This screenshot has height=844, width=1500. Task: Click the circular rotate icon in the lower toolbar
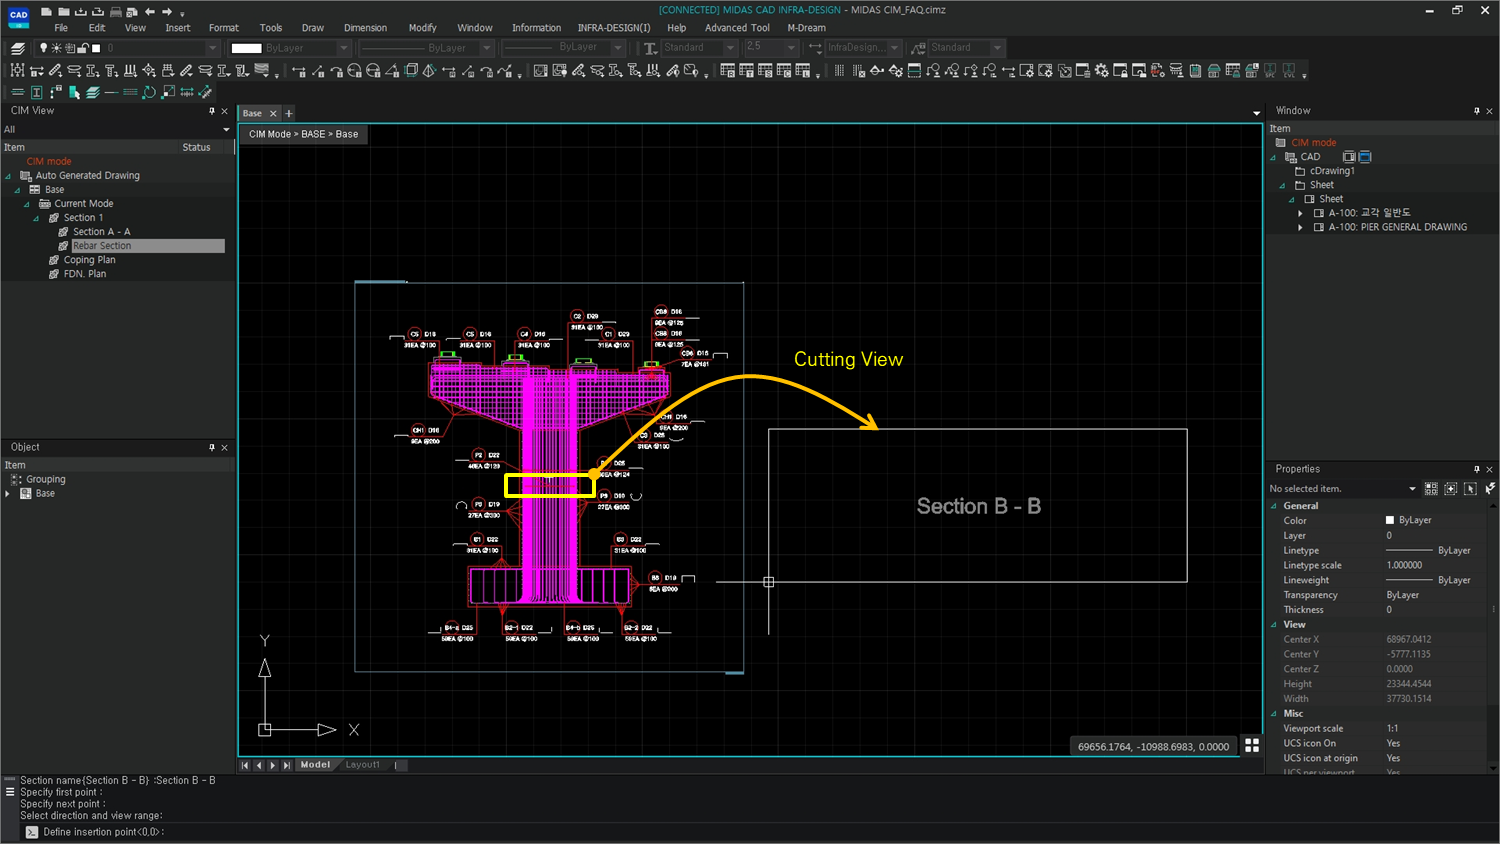pos(149,91)
